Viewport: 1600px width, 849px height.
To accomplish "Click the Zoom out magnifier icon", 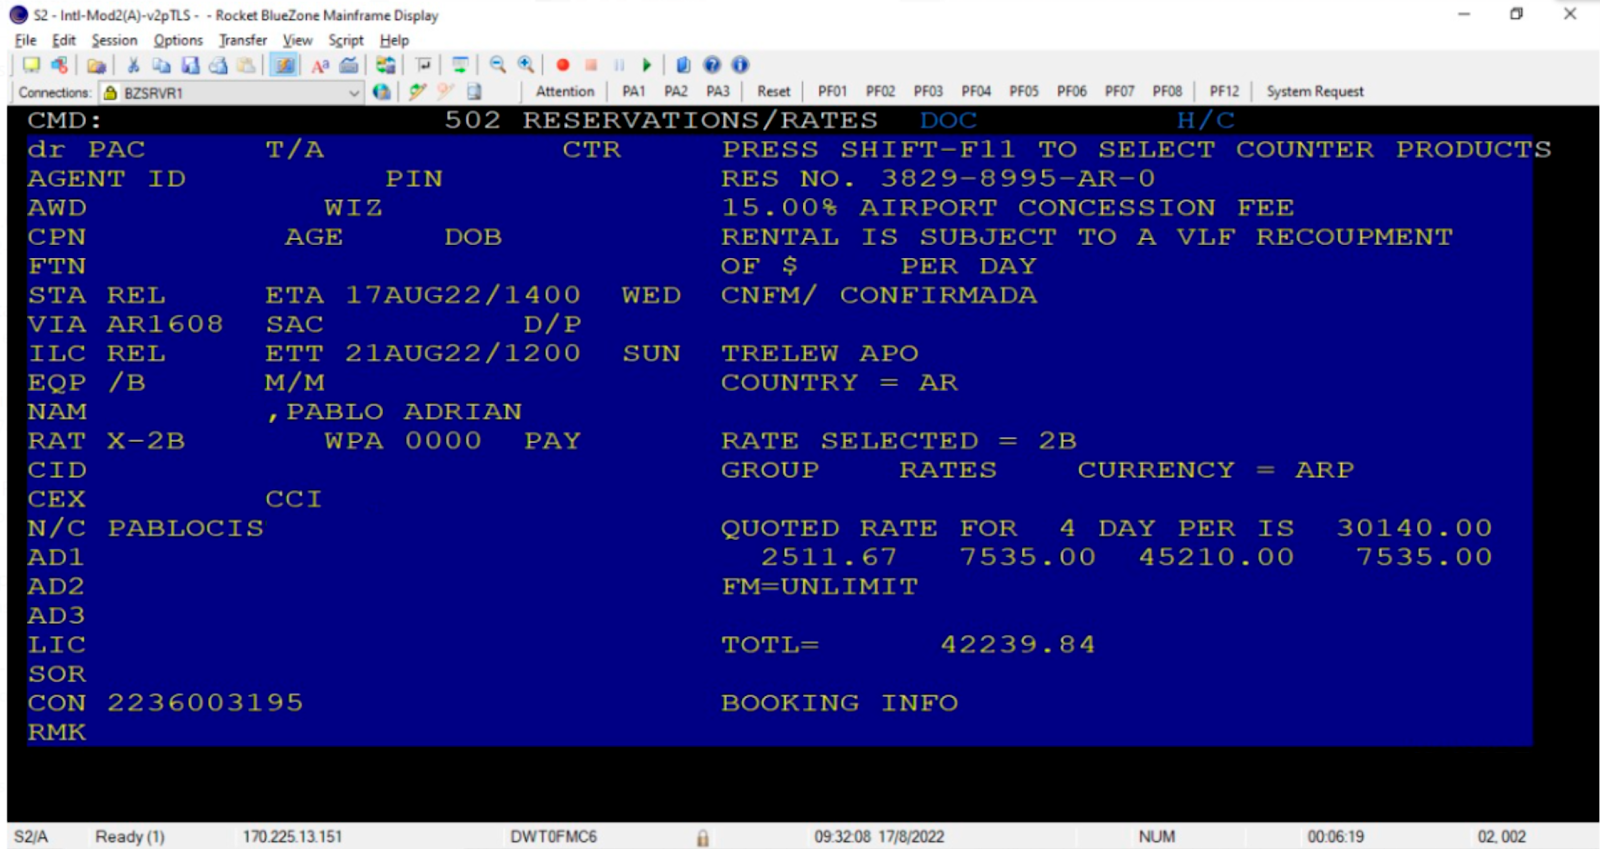I will pos(497,65).
